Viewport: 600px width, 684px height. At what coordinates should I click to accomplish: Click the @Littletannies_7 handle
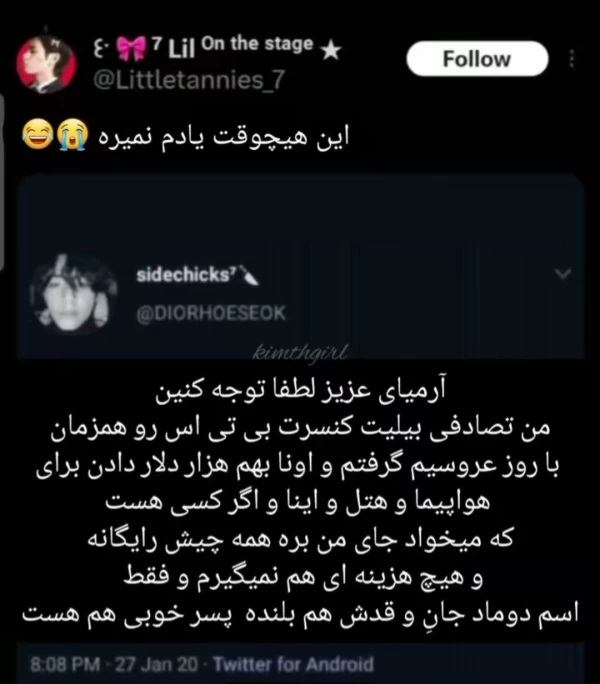point(189,81)
